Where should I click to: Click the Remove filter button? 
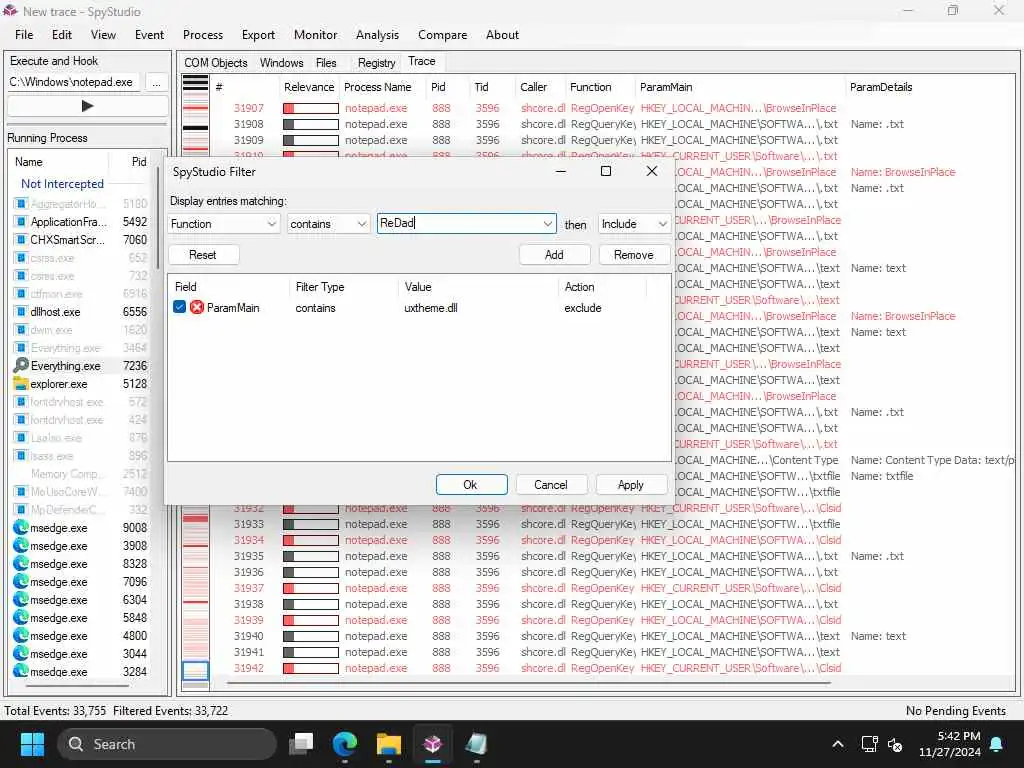coord(634,255)
